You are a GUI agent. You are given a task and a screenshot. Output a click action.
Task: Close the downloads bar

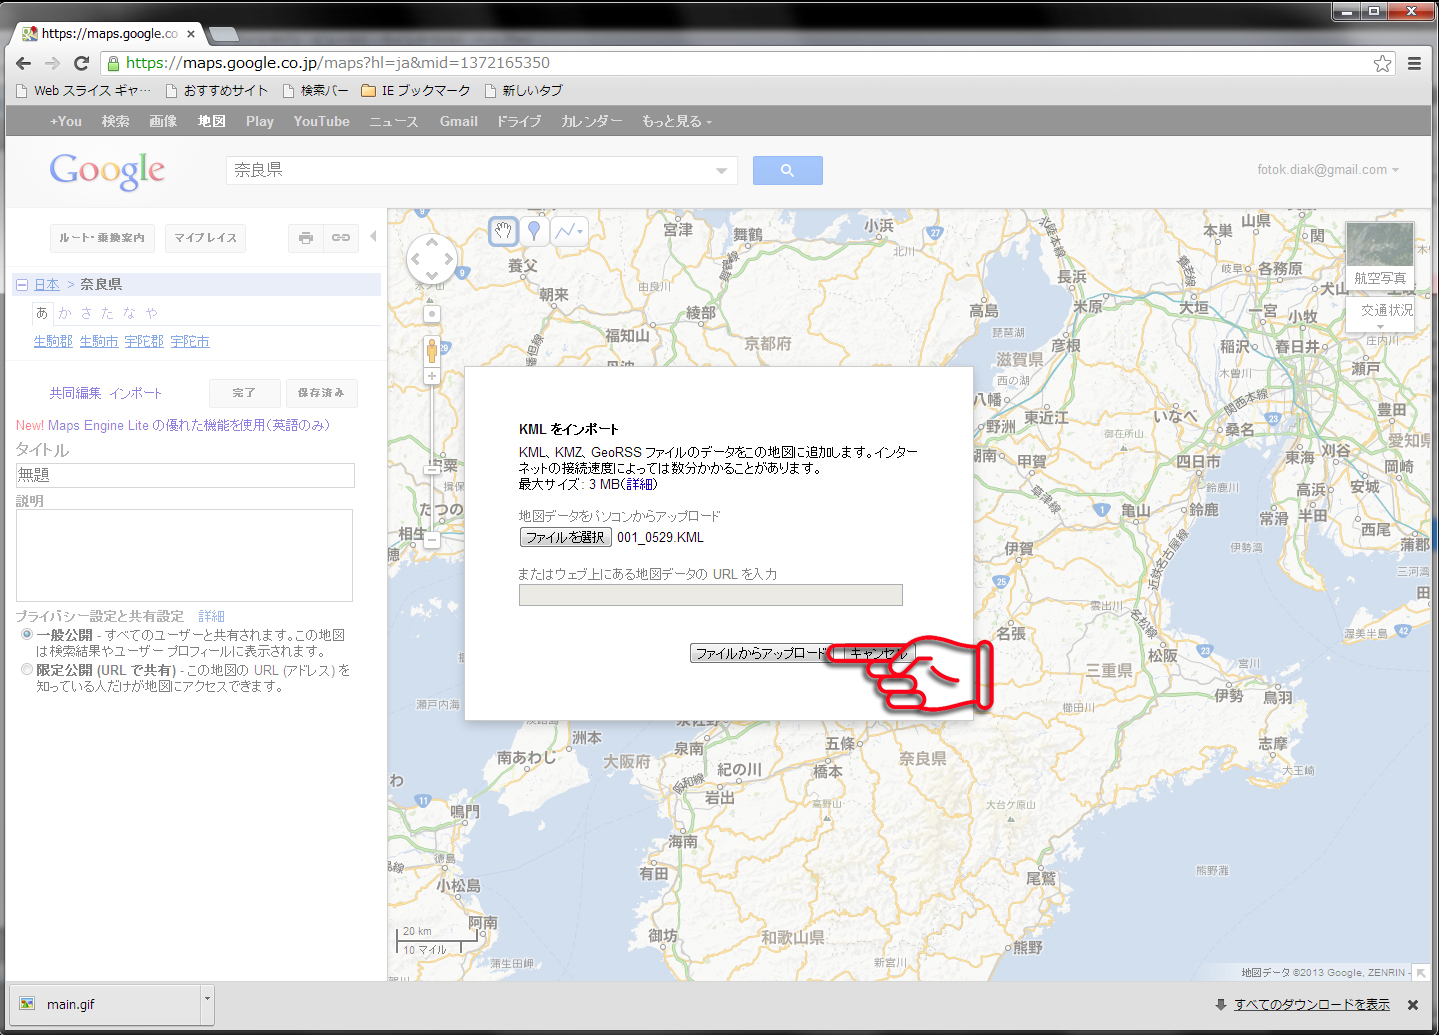pyautogui.click(x=1413, y=1005)
